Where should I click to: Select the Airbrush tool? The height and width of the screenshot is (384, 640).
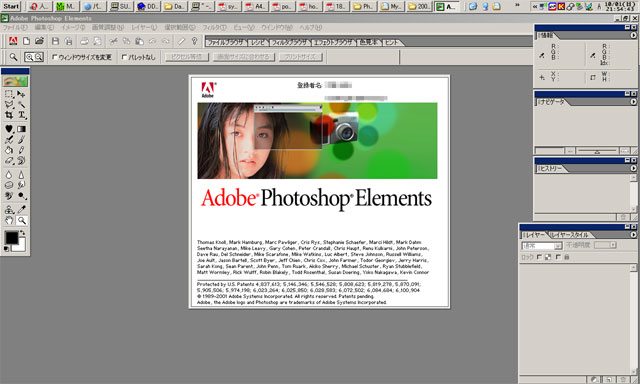pos(9,140)
